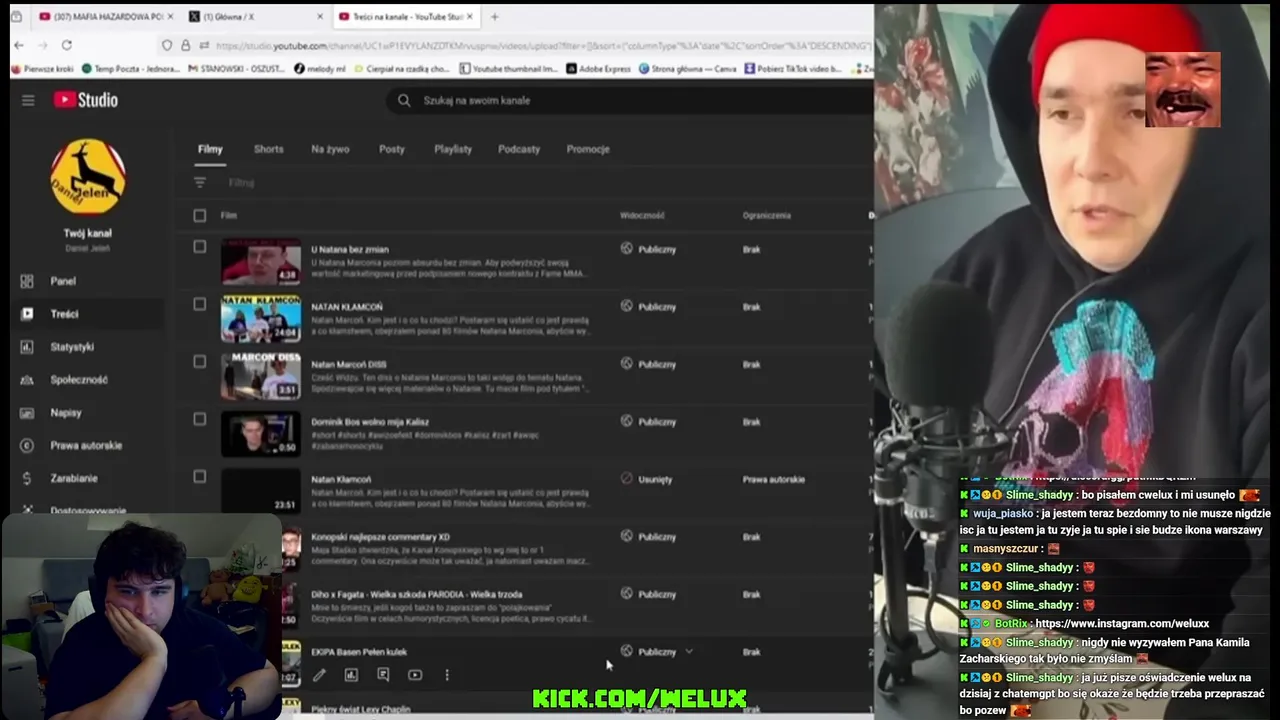The width and height of the screenshot is (1280, 720).
Task: Click the 'U Natana bez zmian' video title
Action: [x=350, y=249]
